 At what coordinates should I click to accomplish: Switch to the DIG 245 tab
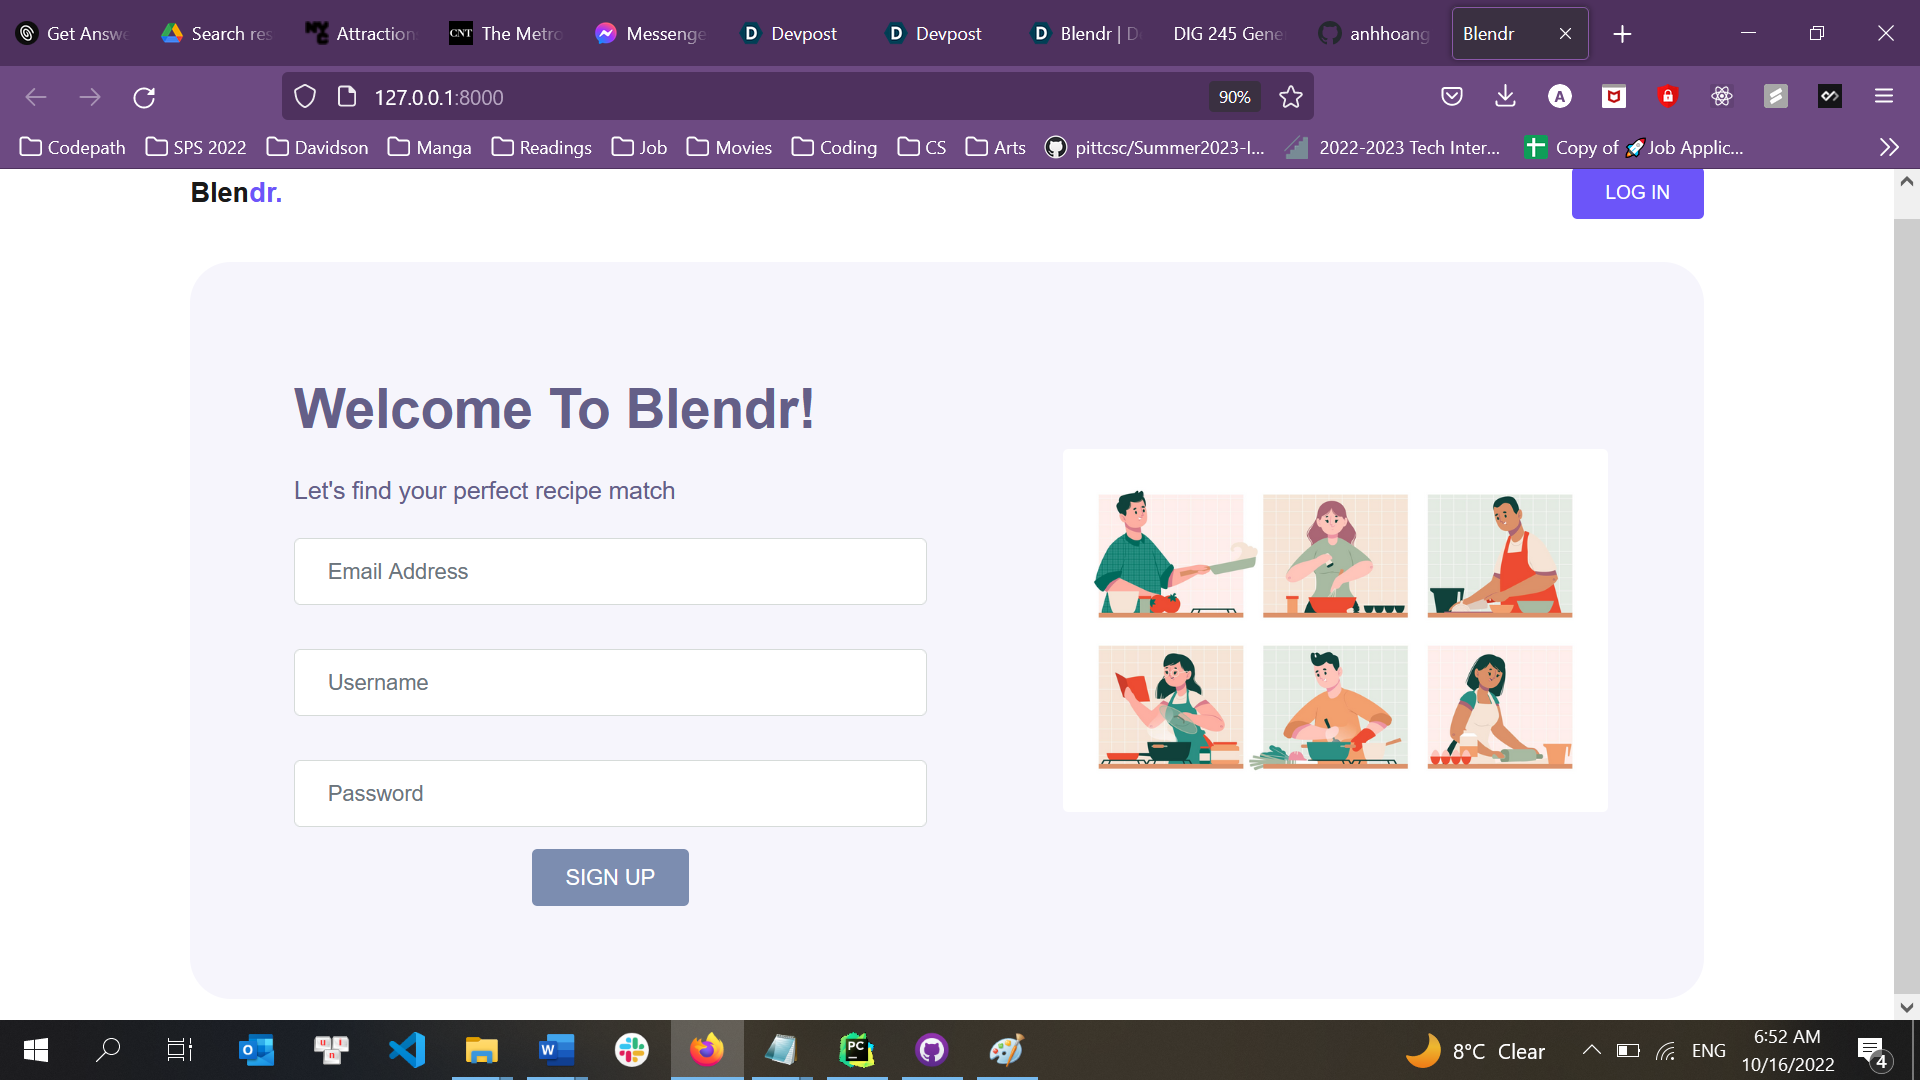coord(1227,34)
